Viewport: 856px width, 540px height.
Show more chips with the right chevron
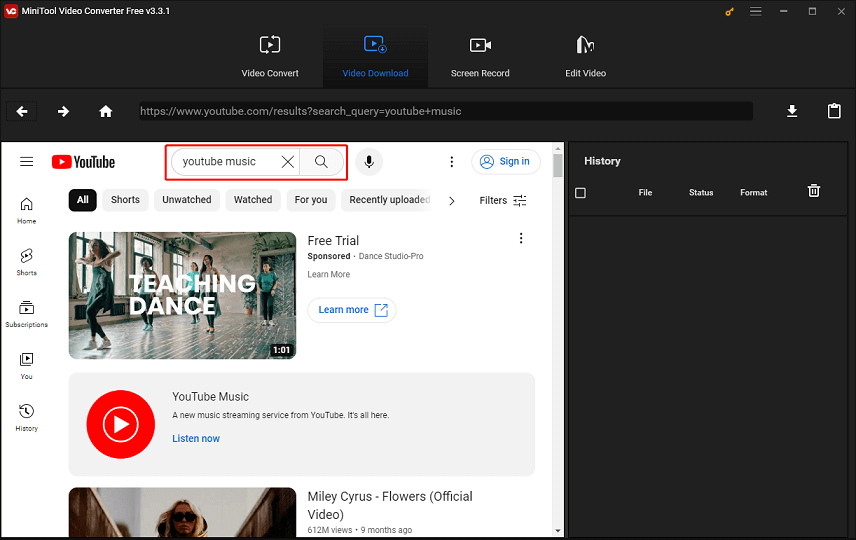(451, 201)
